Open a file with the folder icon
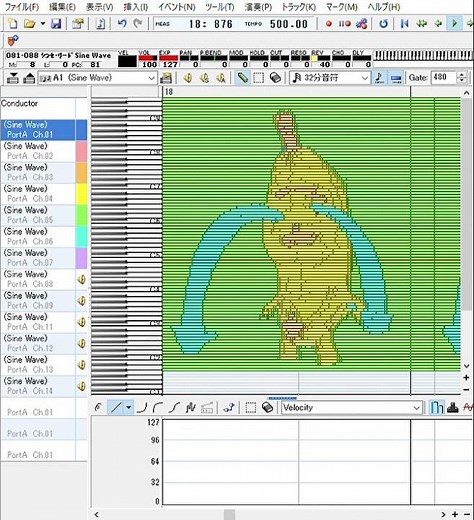474x520 pixels. click(x=29, y=24)
